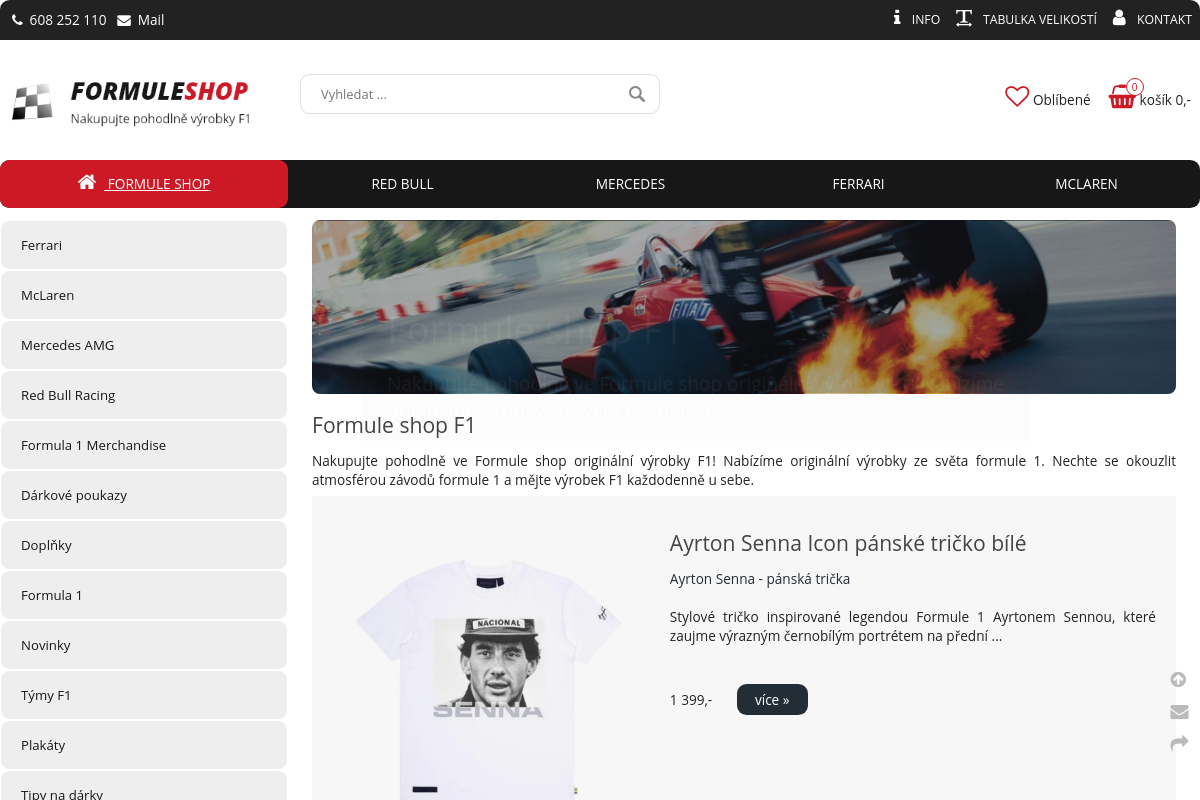Click the phone number 608 252 110

coord(68,20)
